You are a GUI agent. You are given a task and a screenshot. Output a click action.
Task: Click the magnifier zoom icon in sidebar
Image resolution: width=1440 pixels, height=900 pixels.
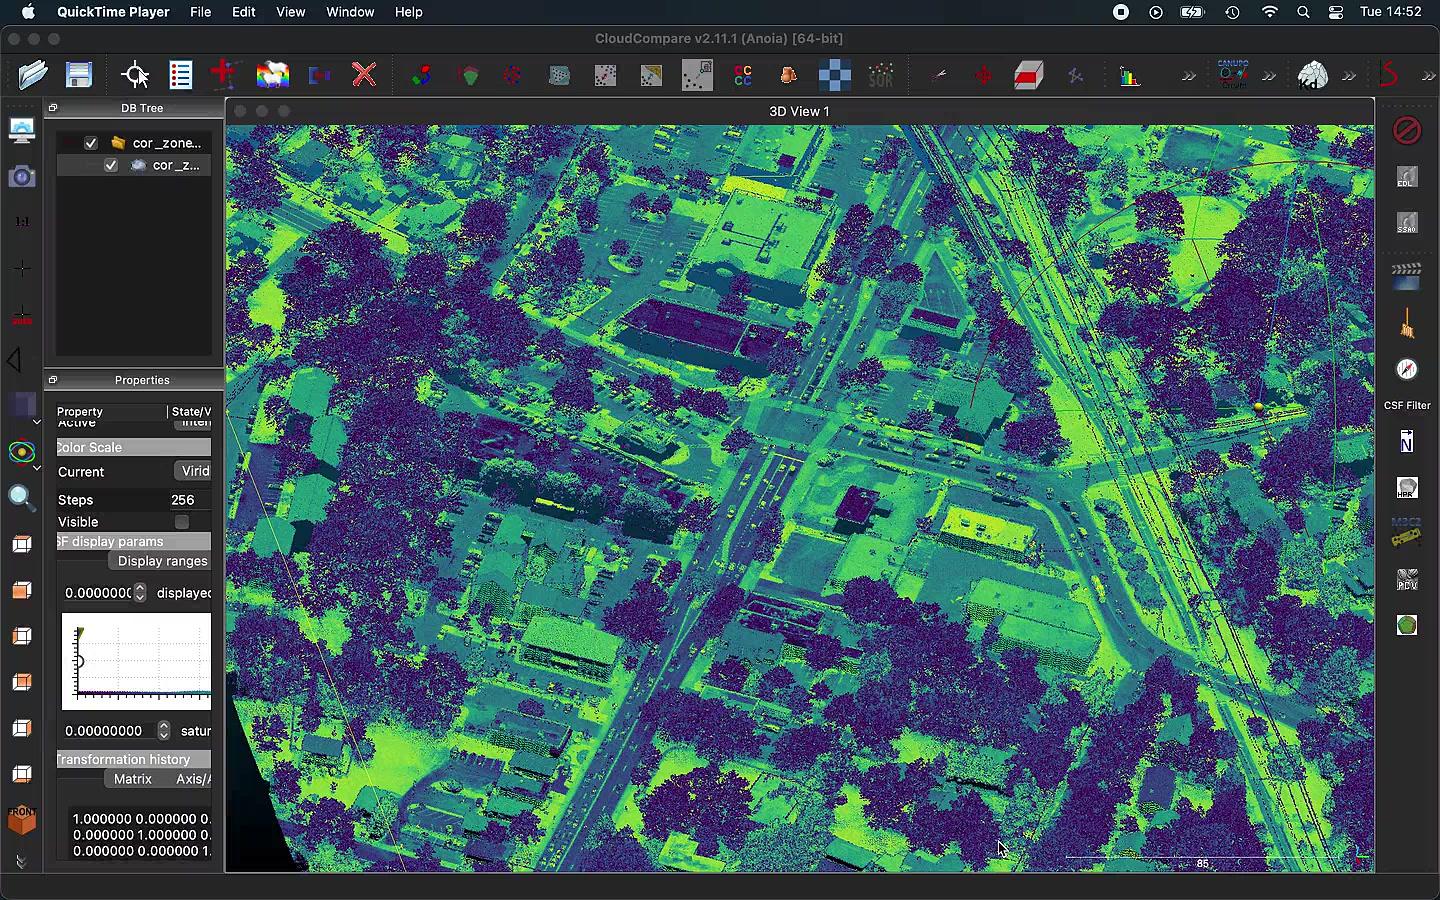tap(21, 498)
